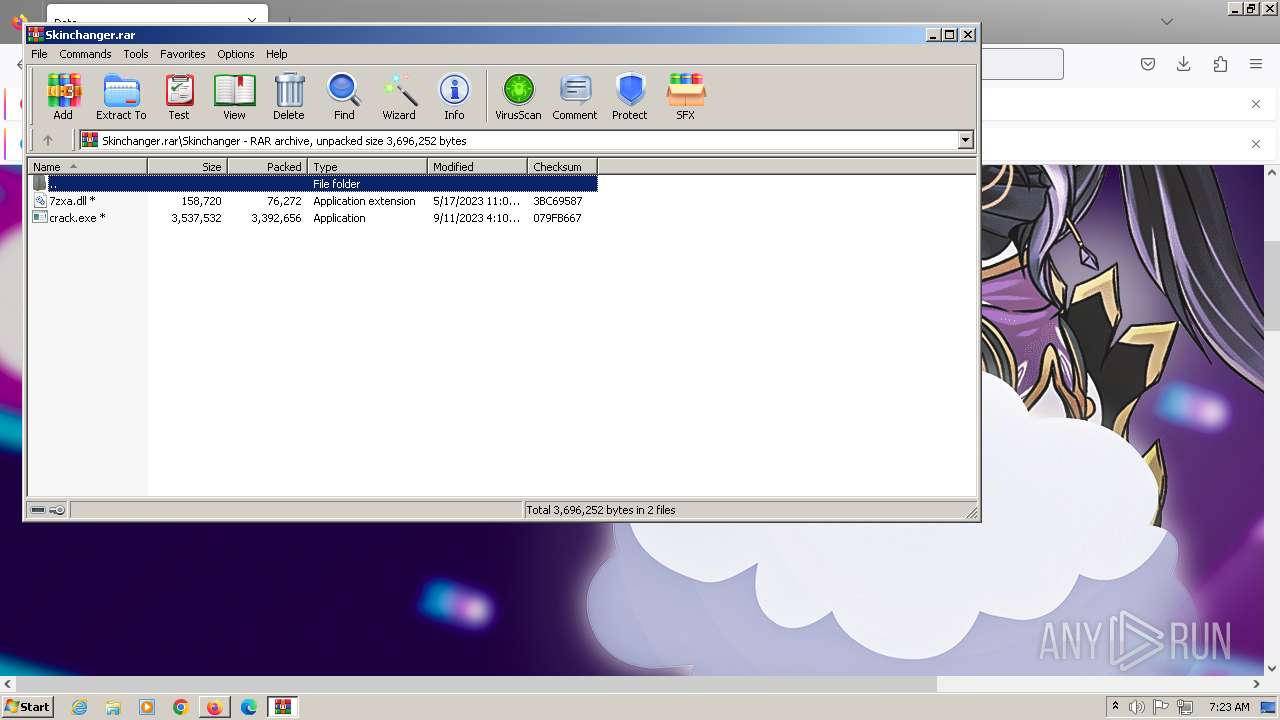
Task: Open Firefox extensions icon
Action: 1220,64
